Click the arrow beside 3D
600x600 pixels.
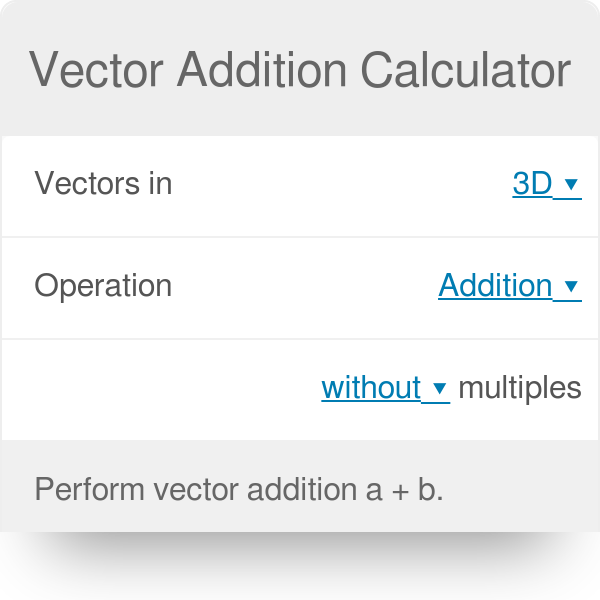tap(571, 185)
